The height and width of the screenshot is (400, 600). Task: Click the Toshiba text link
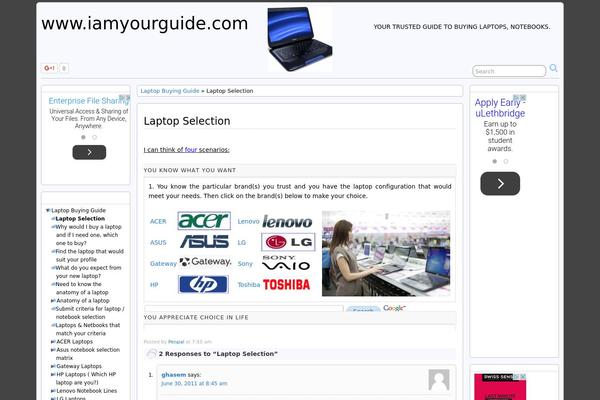pos(249,284)
